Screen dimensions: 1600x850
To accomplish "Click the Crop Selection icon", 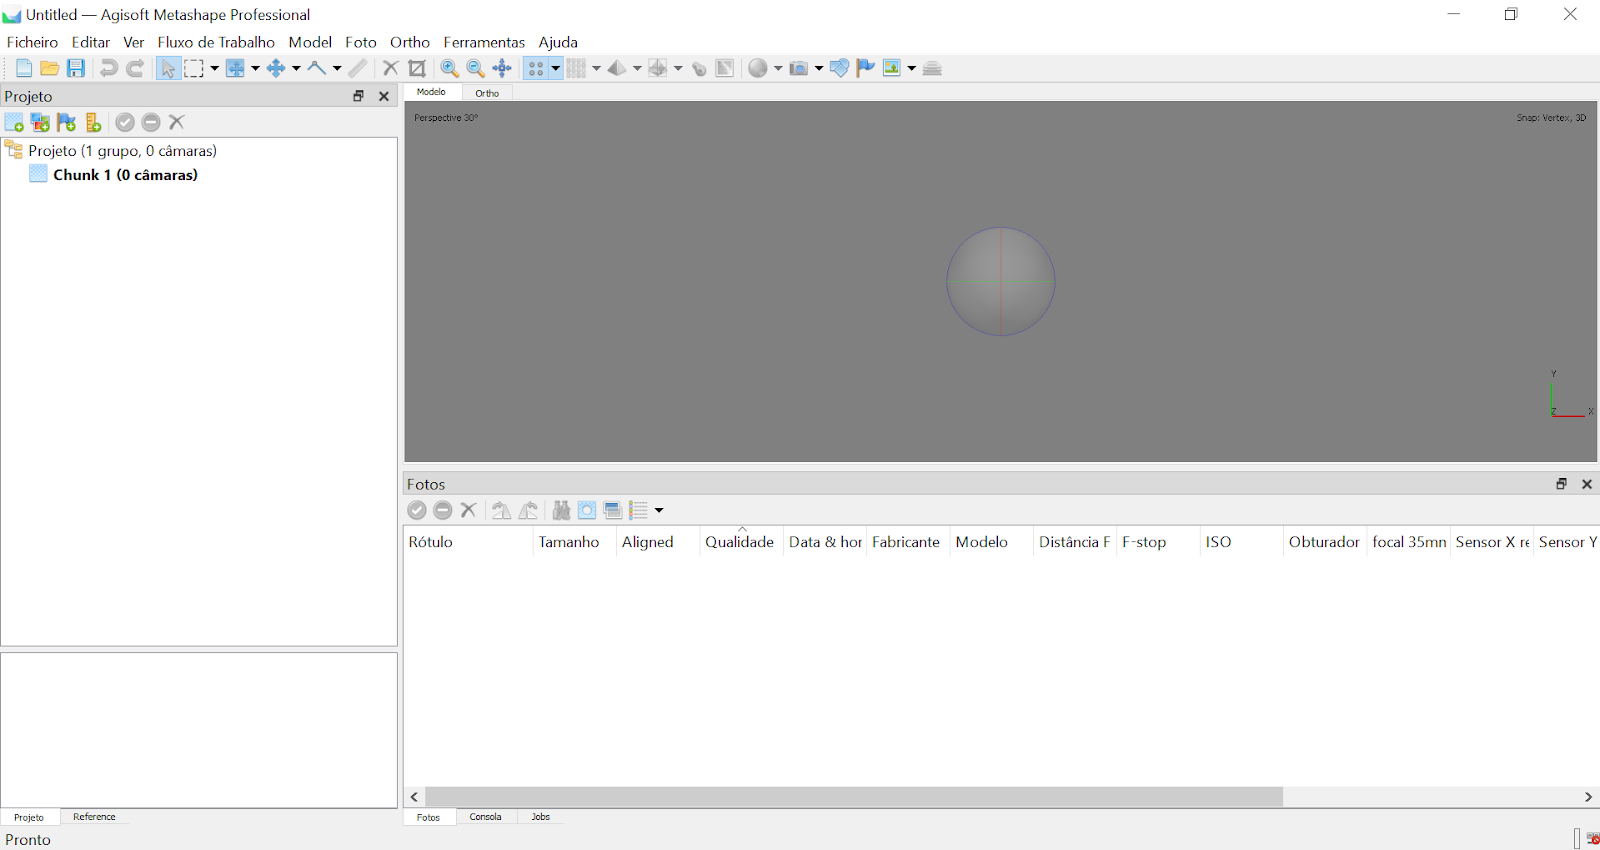I will 417,68.
